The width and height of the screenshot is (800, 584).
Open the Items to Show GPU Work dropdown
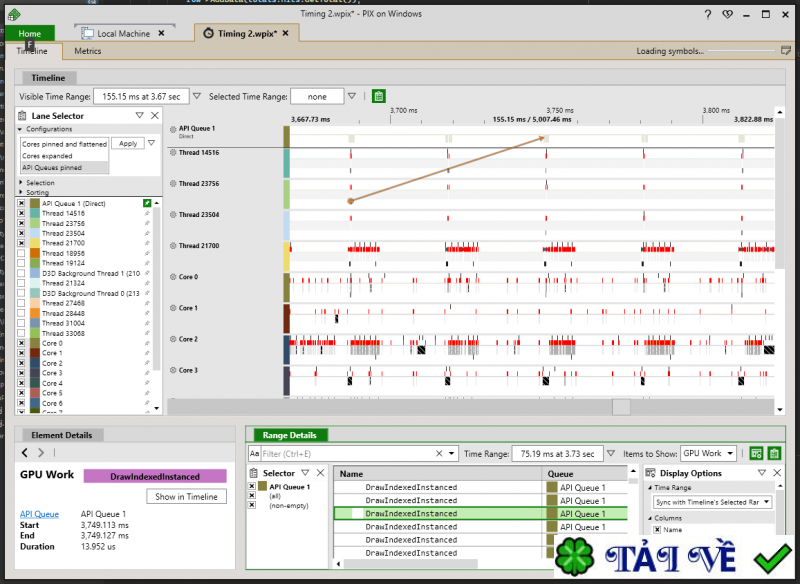pyautogui.click(x=709, y=454)
